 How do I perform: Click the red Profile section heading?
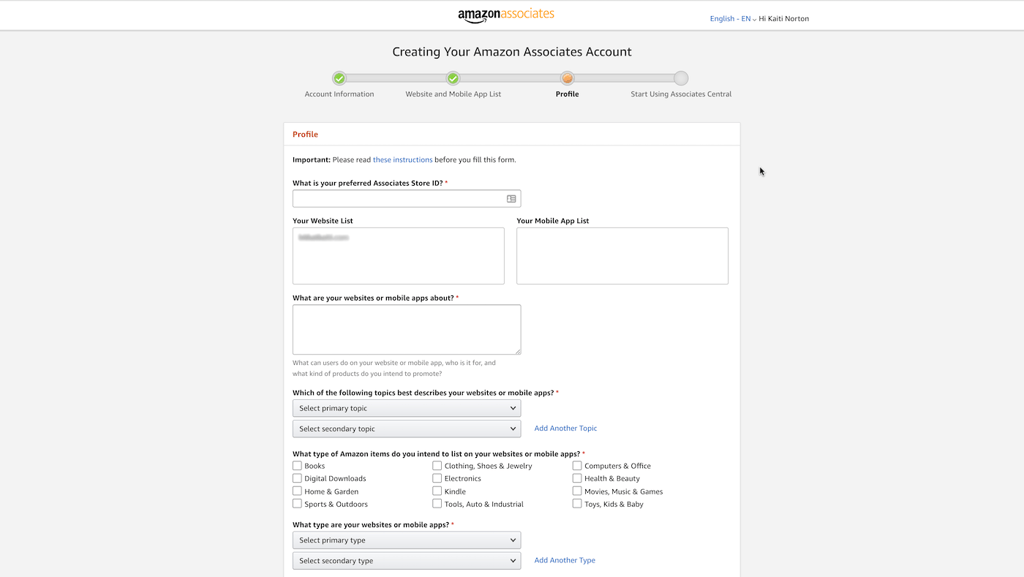pyautogui.click(x=305, y=134)
